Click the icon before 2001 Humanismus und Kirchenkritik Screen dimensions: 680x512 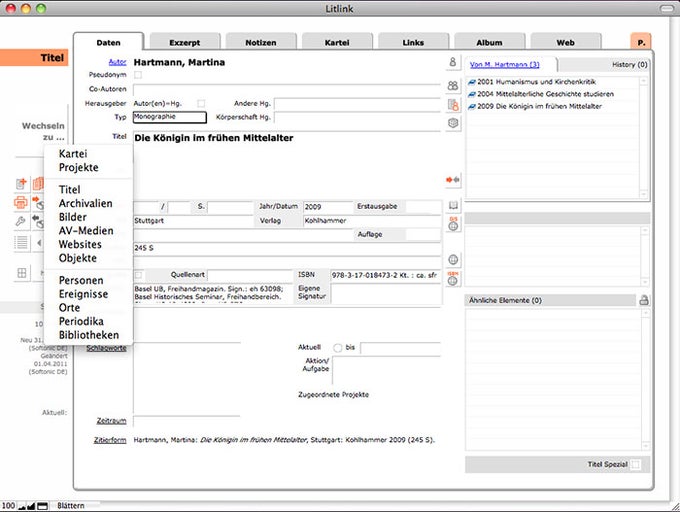tap(472, 82)
